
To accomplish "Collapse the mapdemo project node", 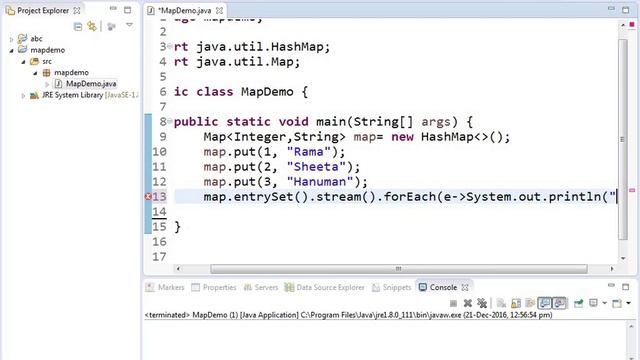I will pos(11,51).
